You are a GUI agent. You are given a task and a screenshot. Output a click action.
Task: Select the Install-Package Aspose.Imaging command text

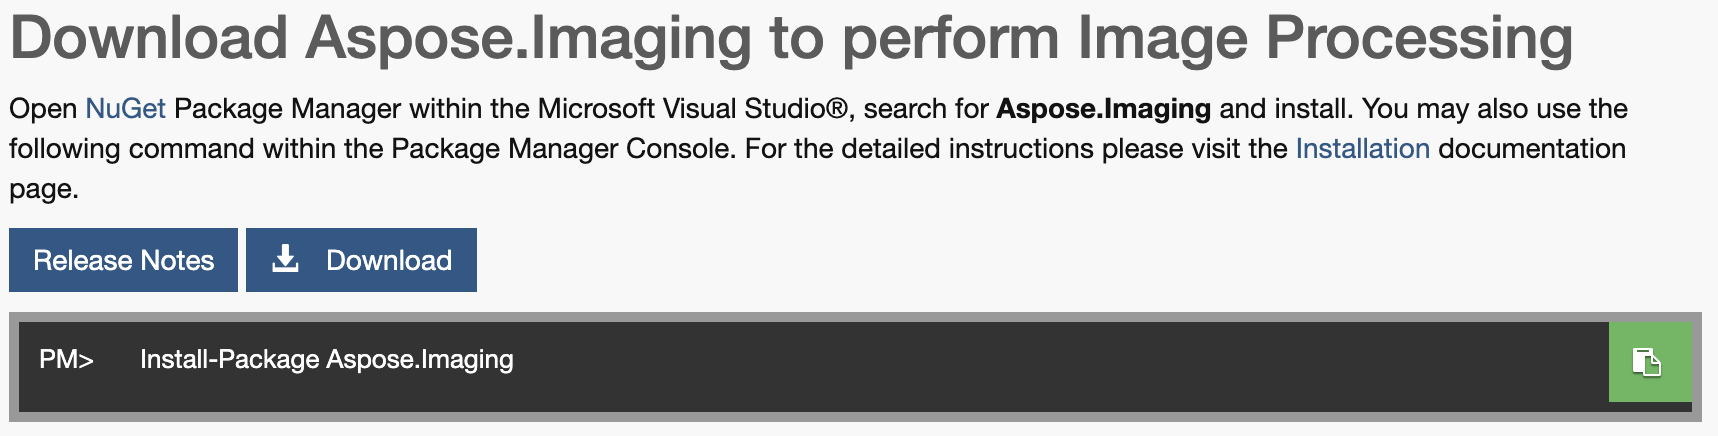point(326,359)
